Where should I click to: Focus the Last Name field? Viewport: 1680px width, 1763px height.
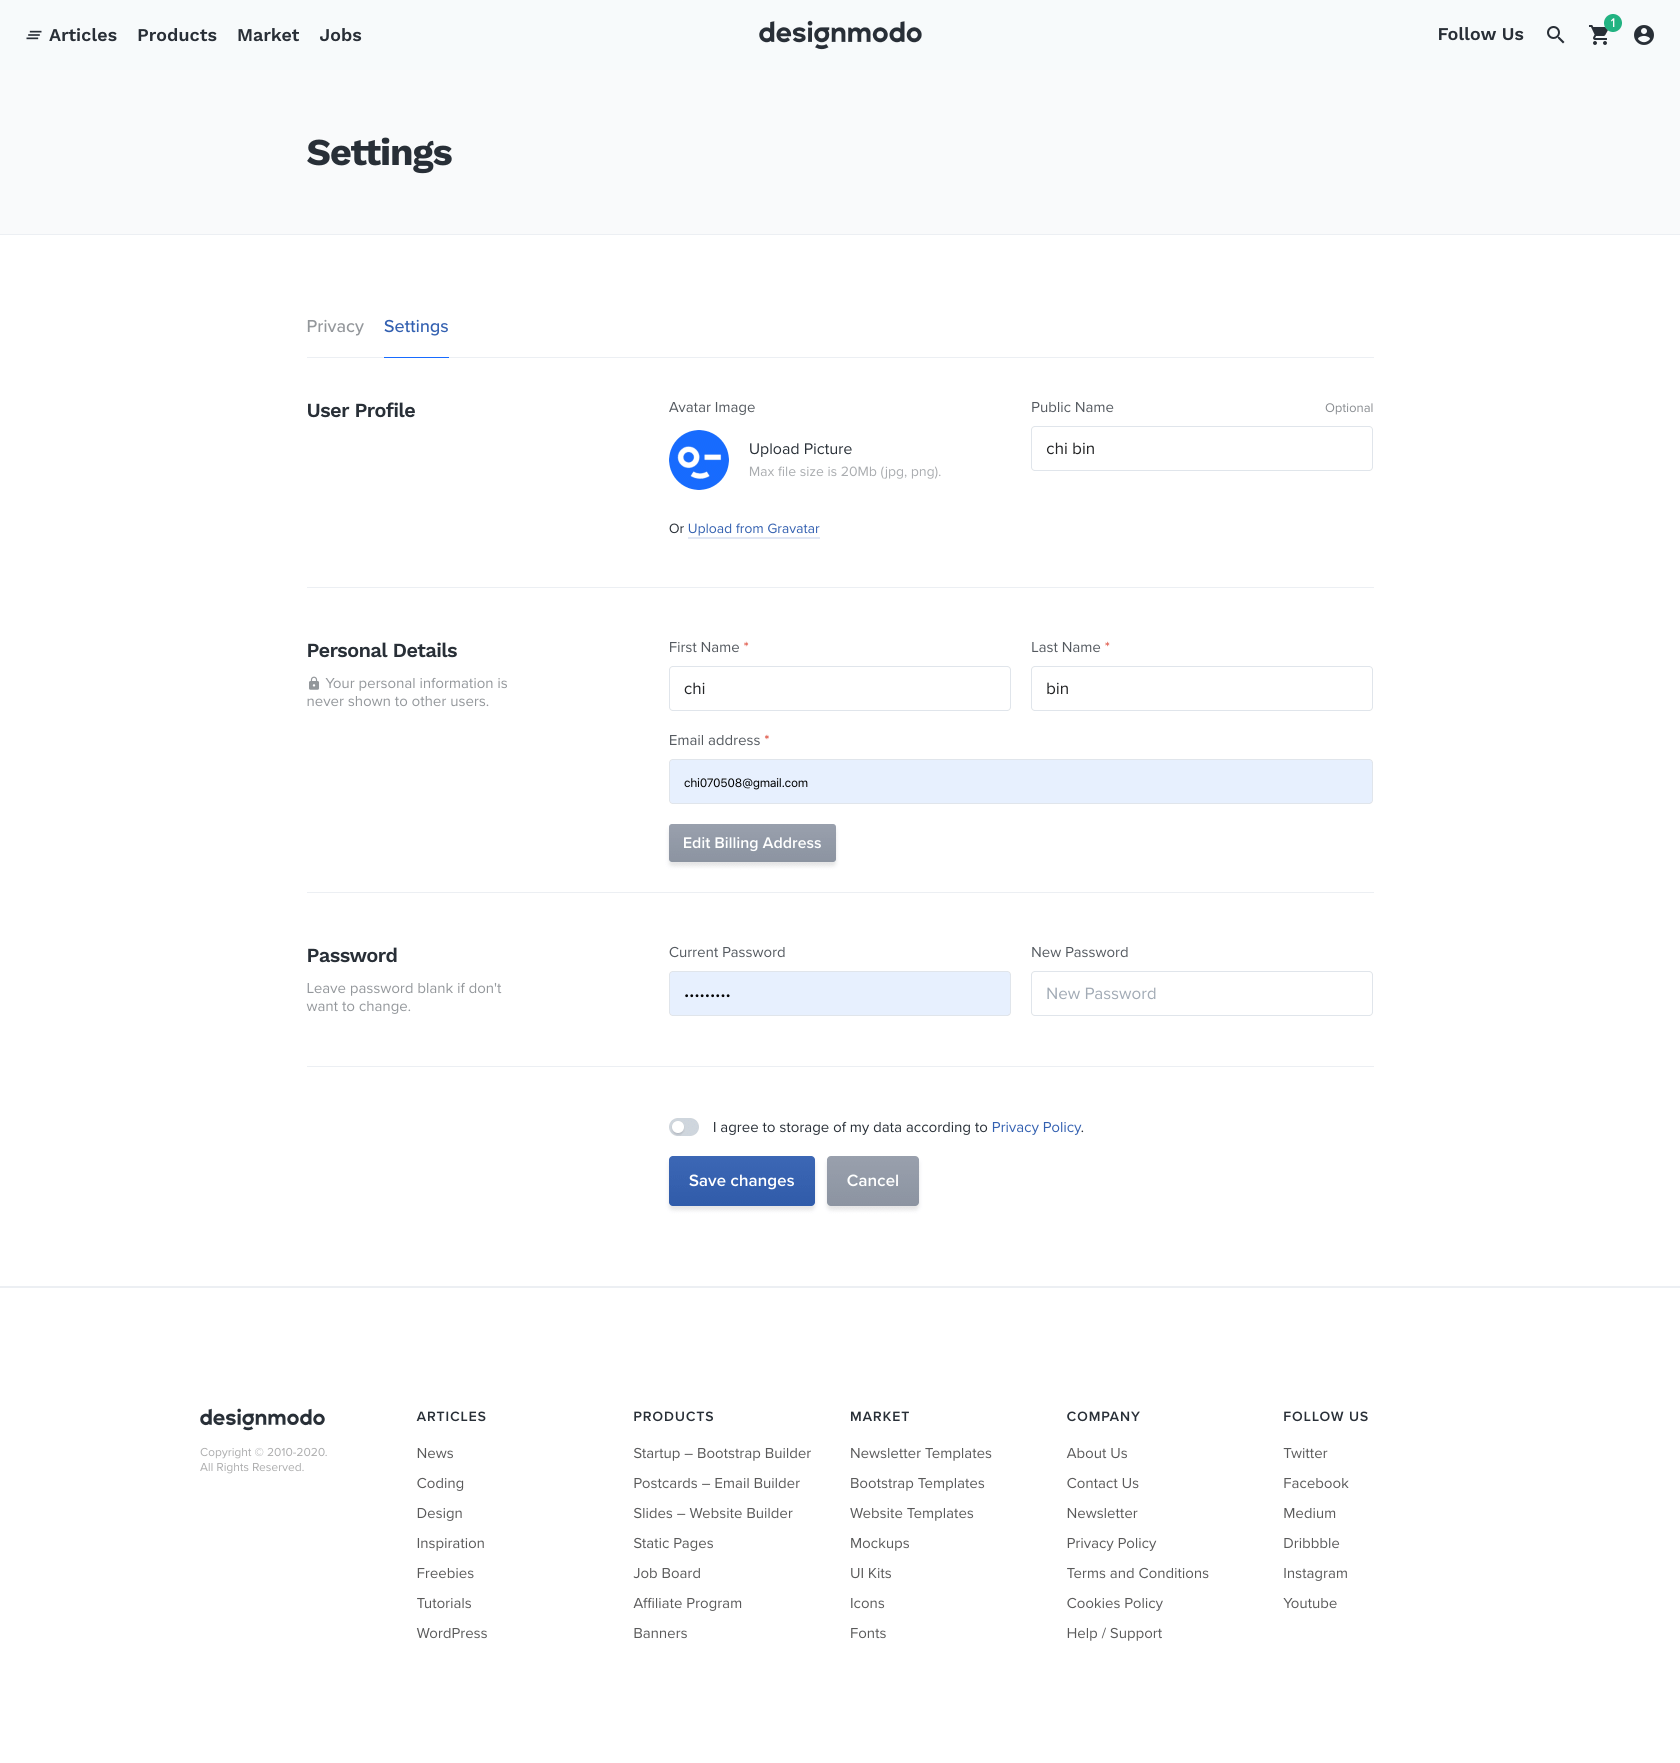(x=1202, y=689)
